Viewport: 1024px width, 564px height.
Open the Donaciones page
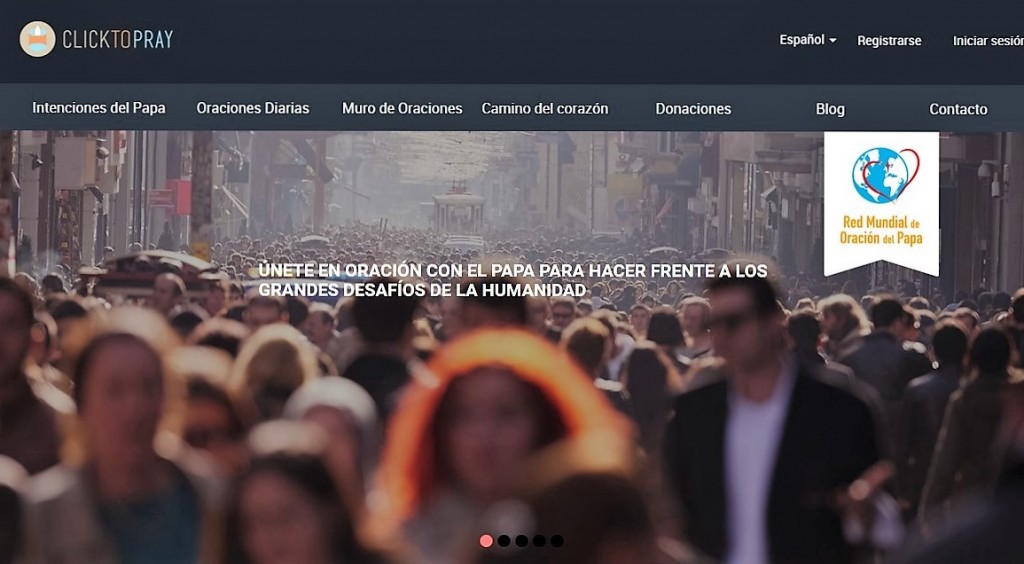[693, 108]
